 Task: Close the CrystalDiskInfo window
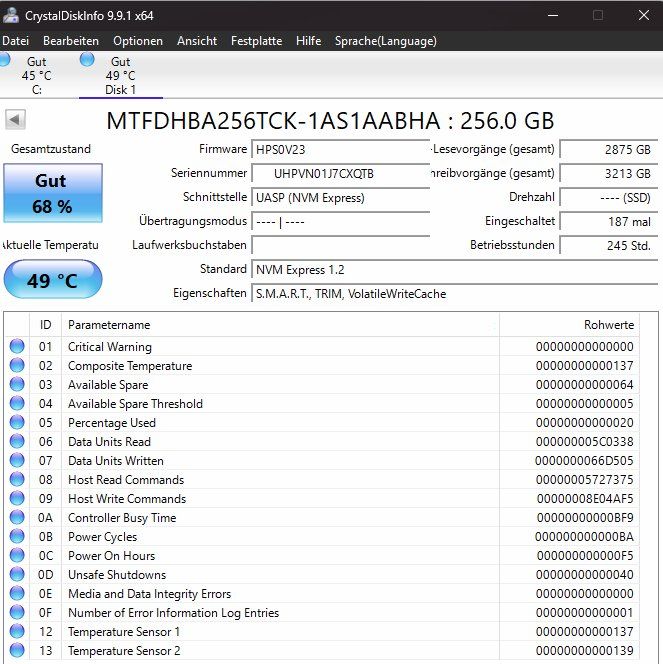(x=644, y=15)
